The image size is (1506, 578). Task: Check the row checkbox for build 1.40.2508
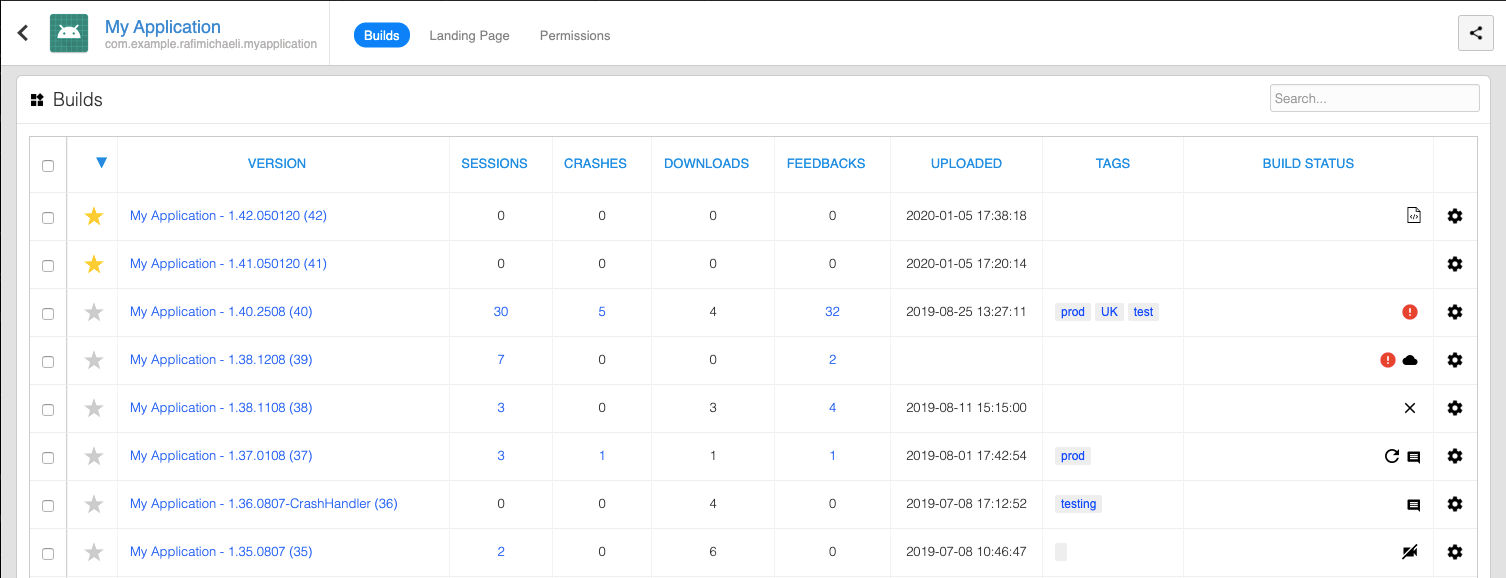[47, 311]
